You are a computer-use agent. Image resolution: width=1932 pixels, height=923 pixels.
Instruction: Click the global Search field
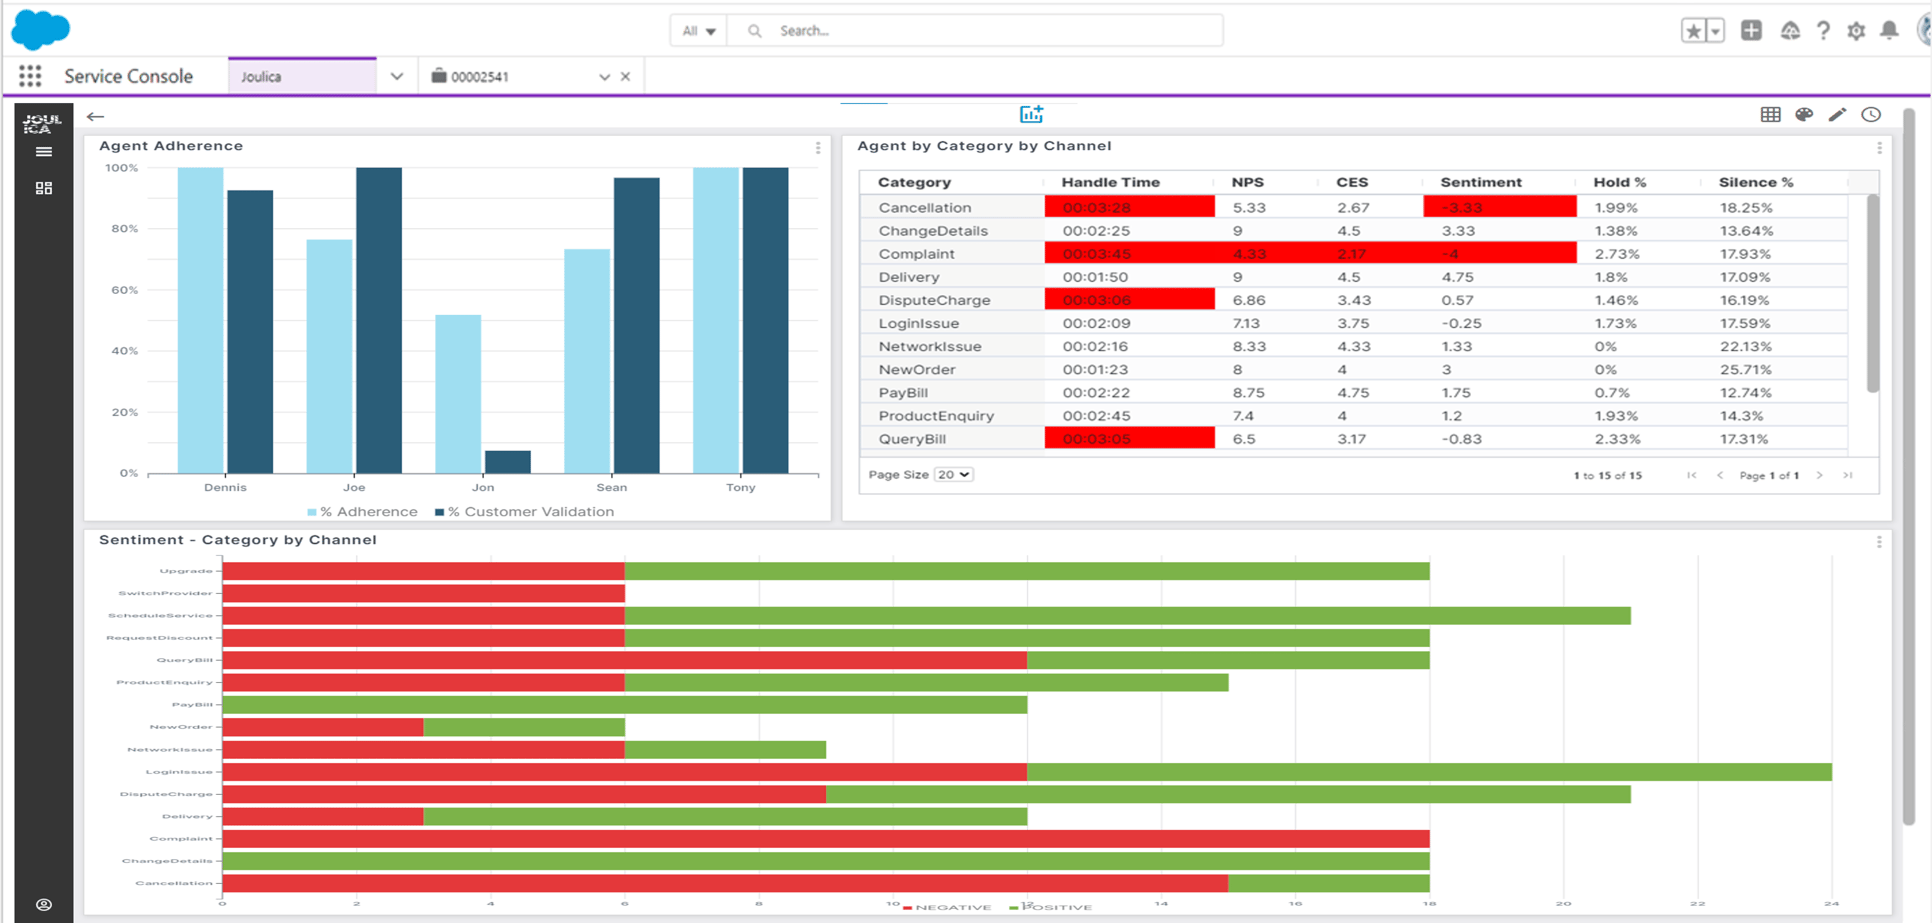[975, 31]
